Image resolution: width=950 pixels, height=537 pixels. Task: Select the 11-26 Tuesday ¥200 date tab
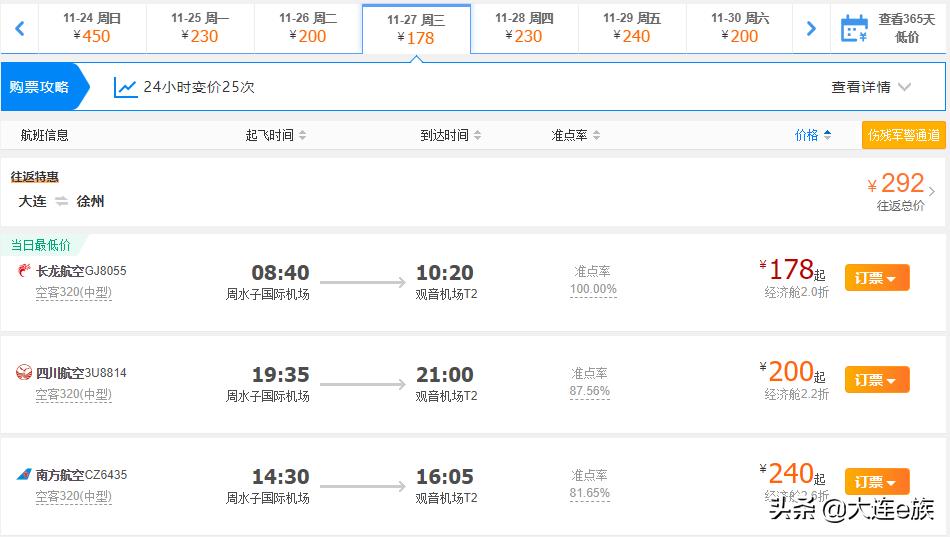tap(308, 28)
